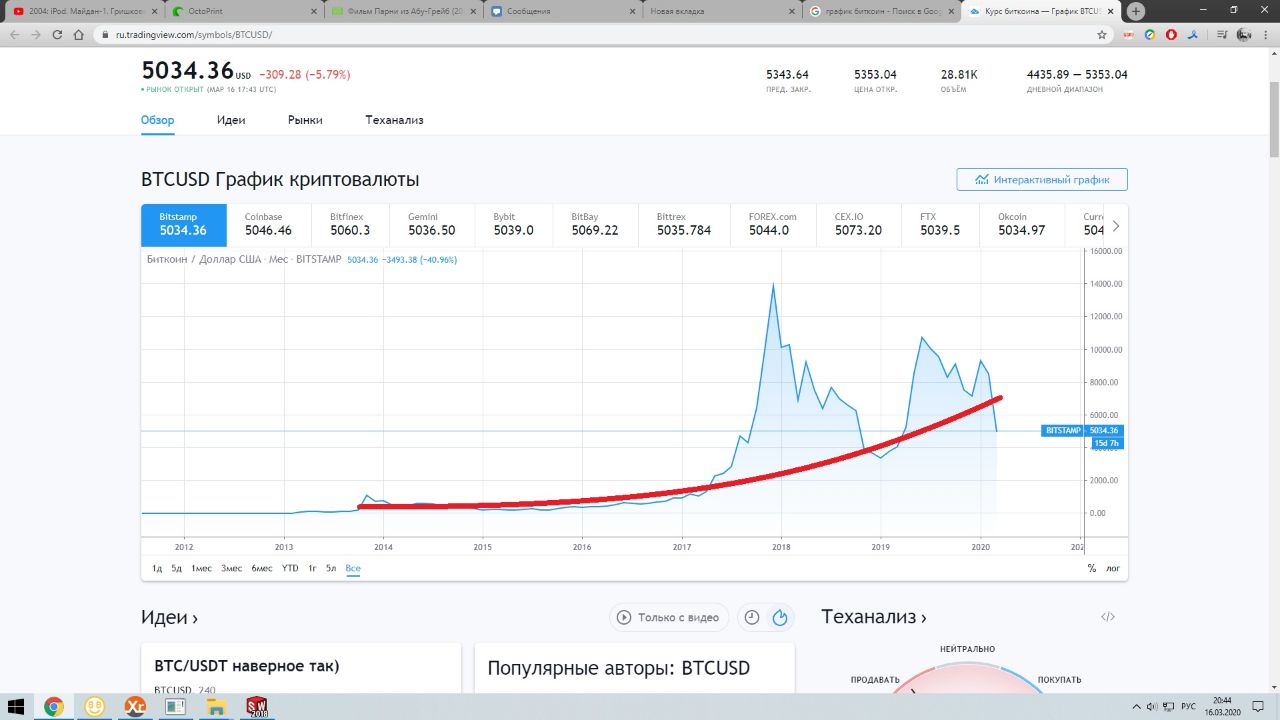Open the red stop-hand adblock extension
Screen dimensions: 1280x720
[1171, 34]
